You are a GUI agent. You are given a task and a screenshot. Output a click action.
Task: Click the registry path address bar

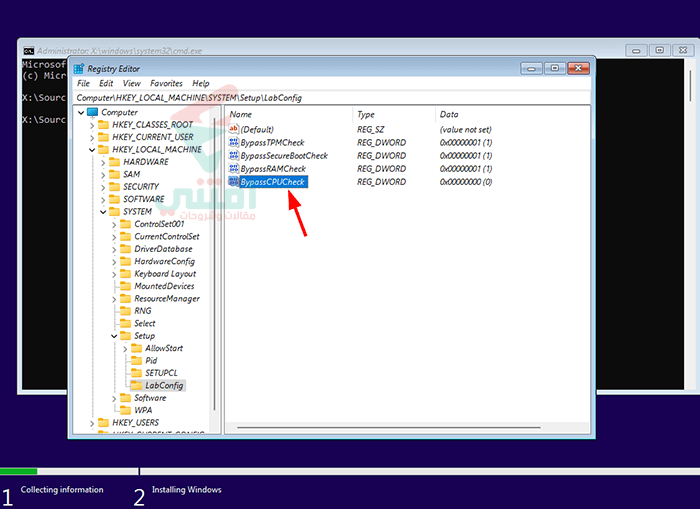click(x=332, y=98)
